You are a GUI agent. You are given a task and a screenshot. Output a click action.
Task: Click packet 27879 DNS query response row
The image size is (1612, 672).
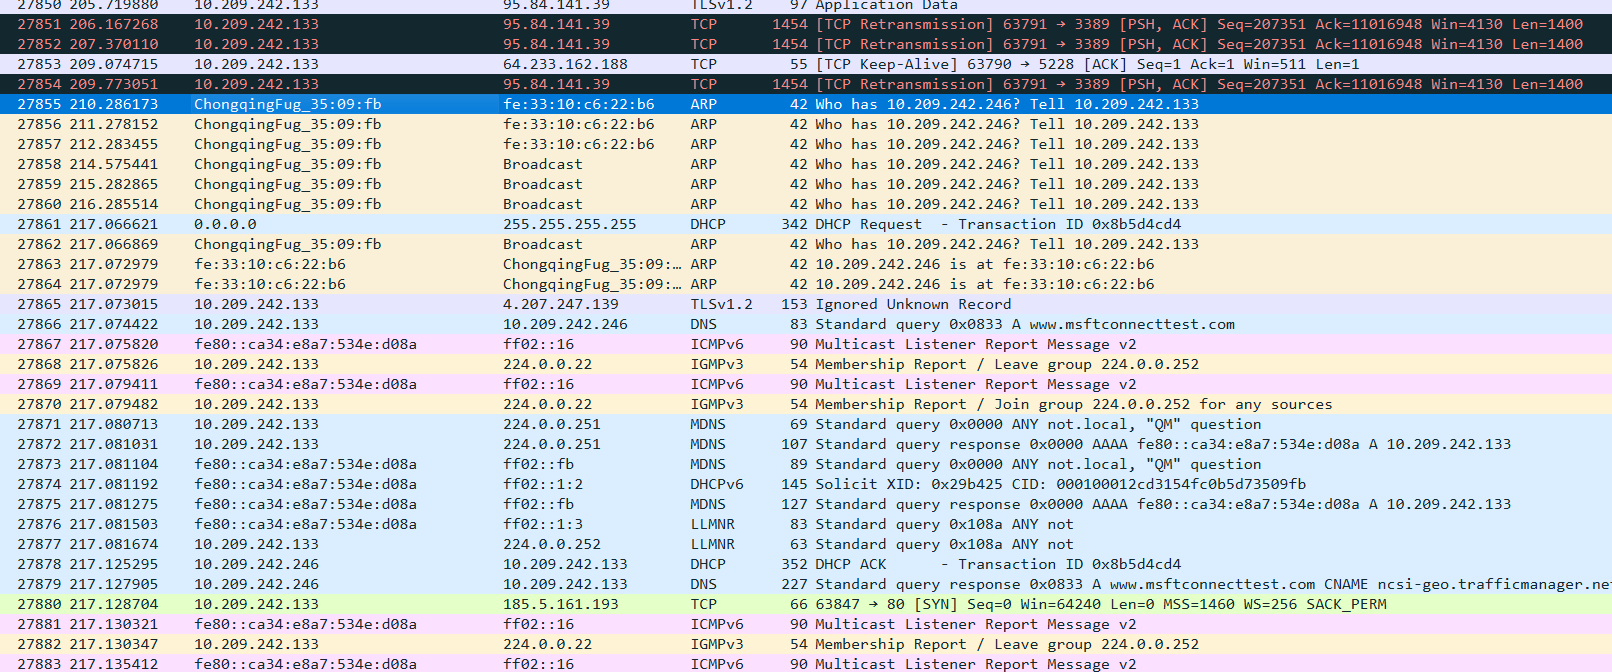tap(800, 584)
